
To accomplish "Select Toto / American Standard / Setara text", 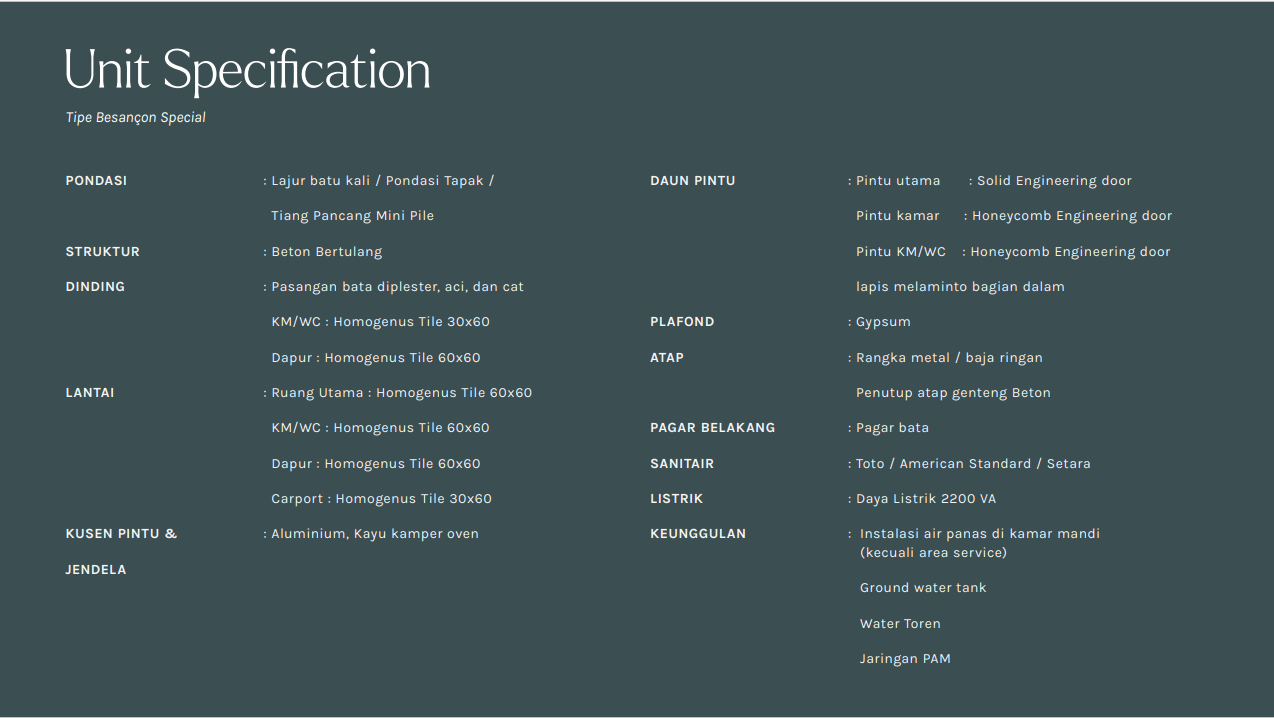I will 973,464.
